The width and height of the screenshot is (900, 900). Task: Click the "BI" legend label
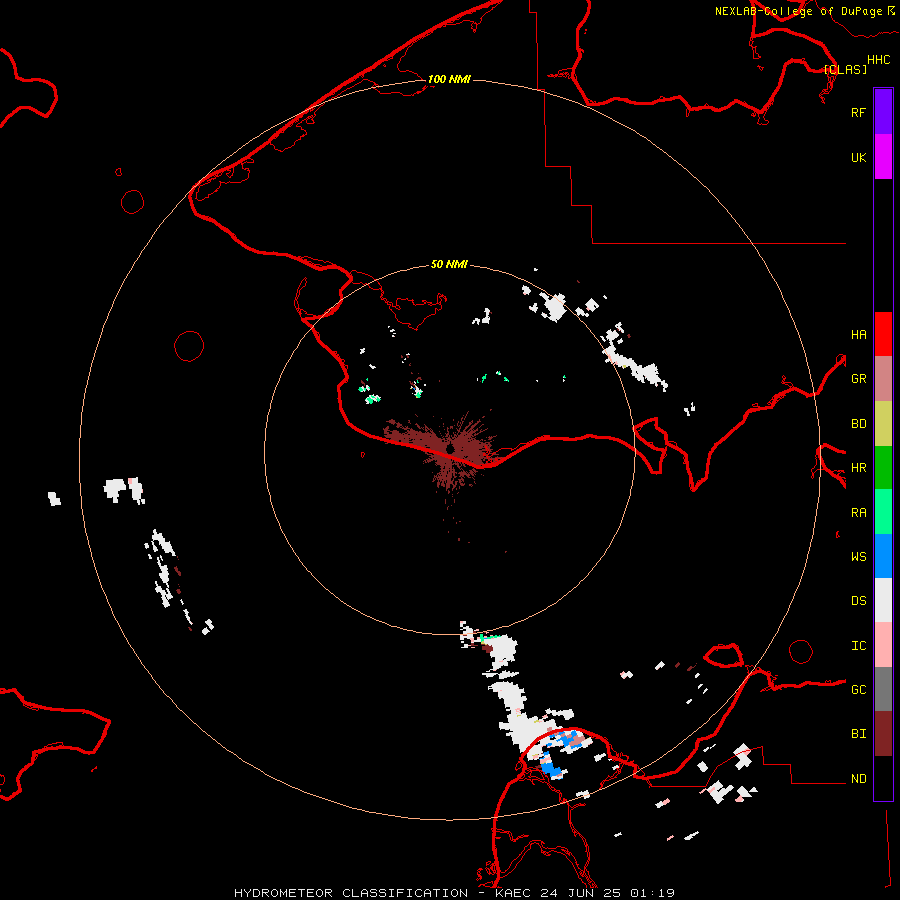pyautogui.click(x=858, y=734)
